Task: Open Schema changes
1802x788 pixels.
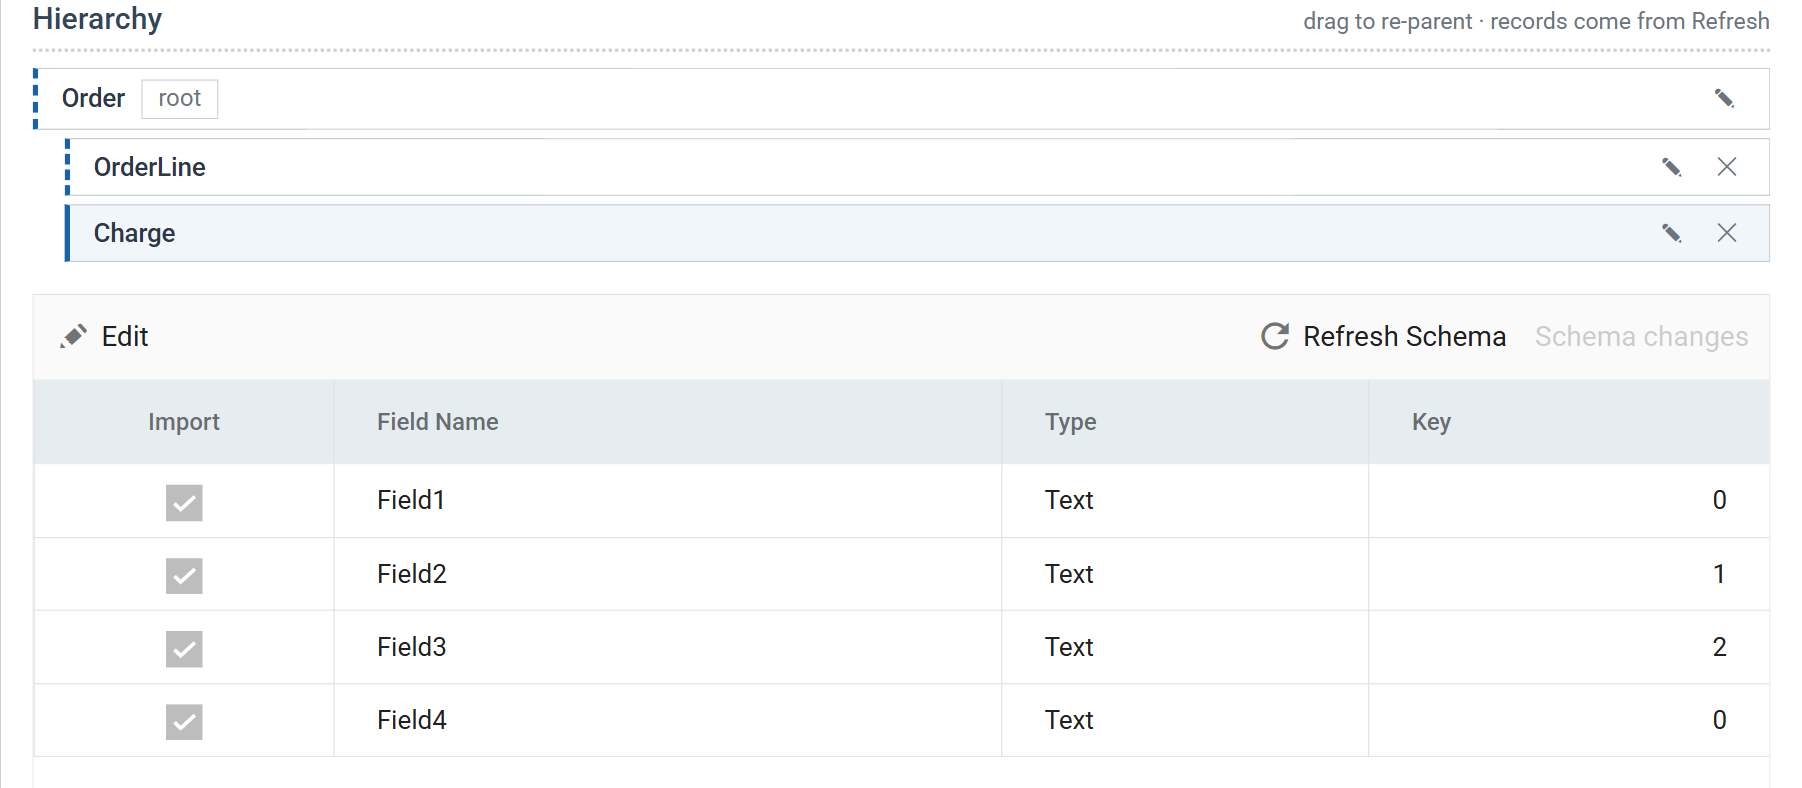Action: (x=1642, y=337)
